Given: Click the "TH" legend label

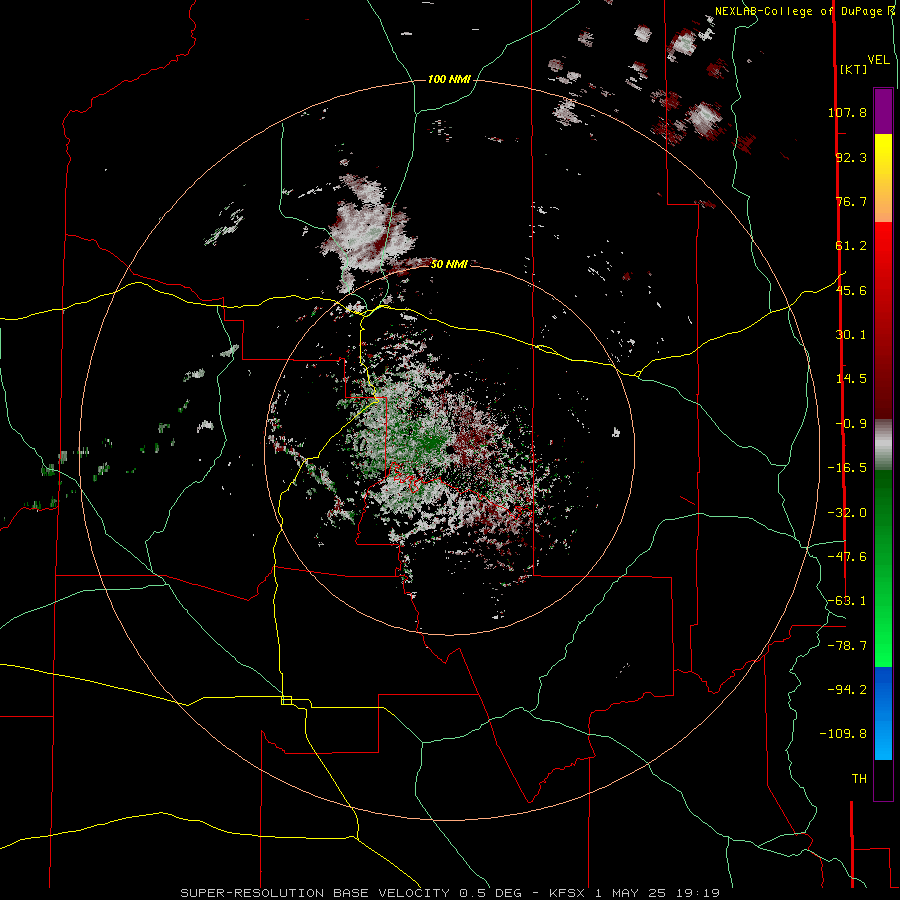Looking at the screenshot, I should pyautogui.click(x=859, y=779).
